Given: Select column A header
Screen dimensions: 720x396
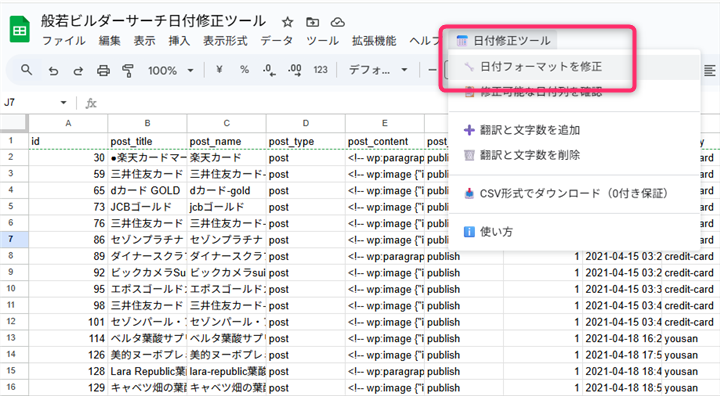Looking at the screenshot, I should tap(68, 123).
